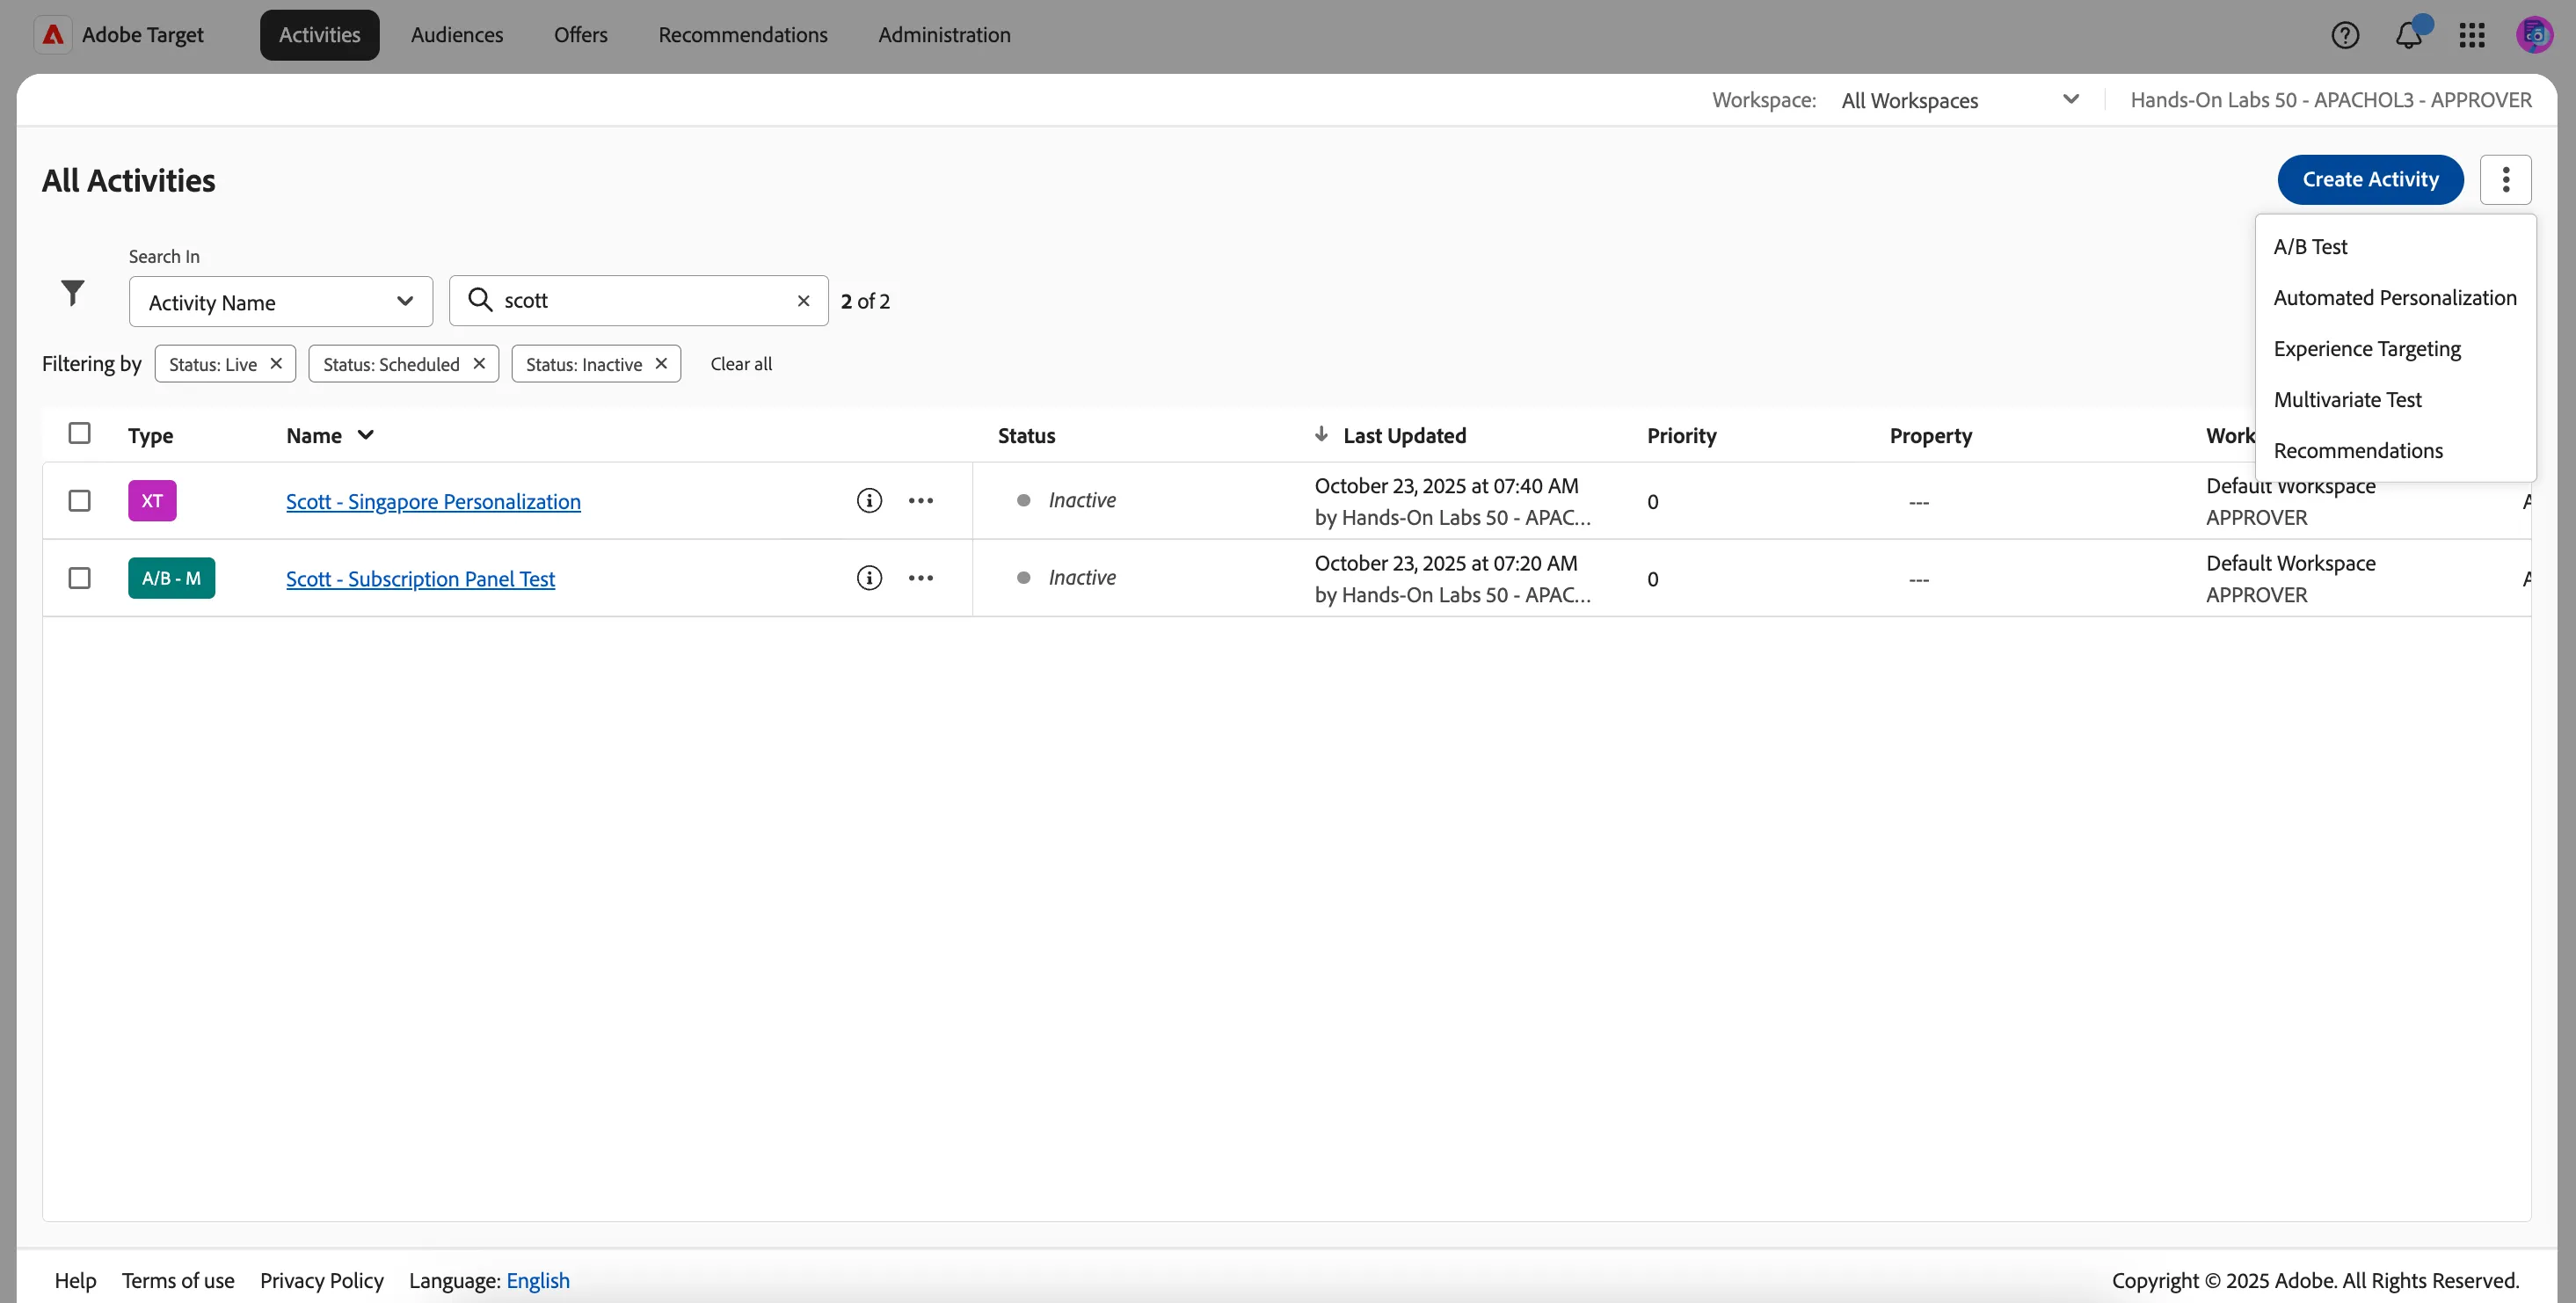Choose Automated Personalization from the menu
Screen dimensions: 2576x1303
tap(2396, 298)
